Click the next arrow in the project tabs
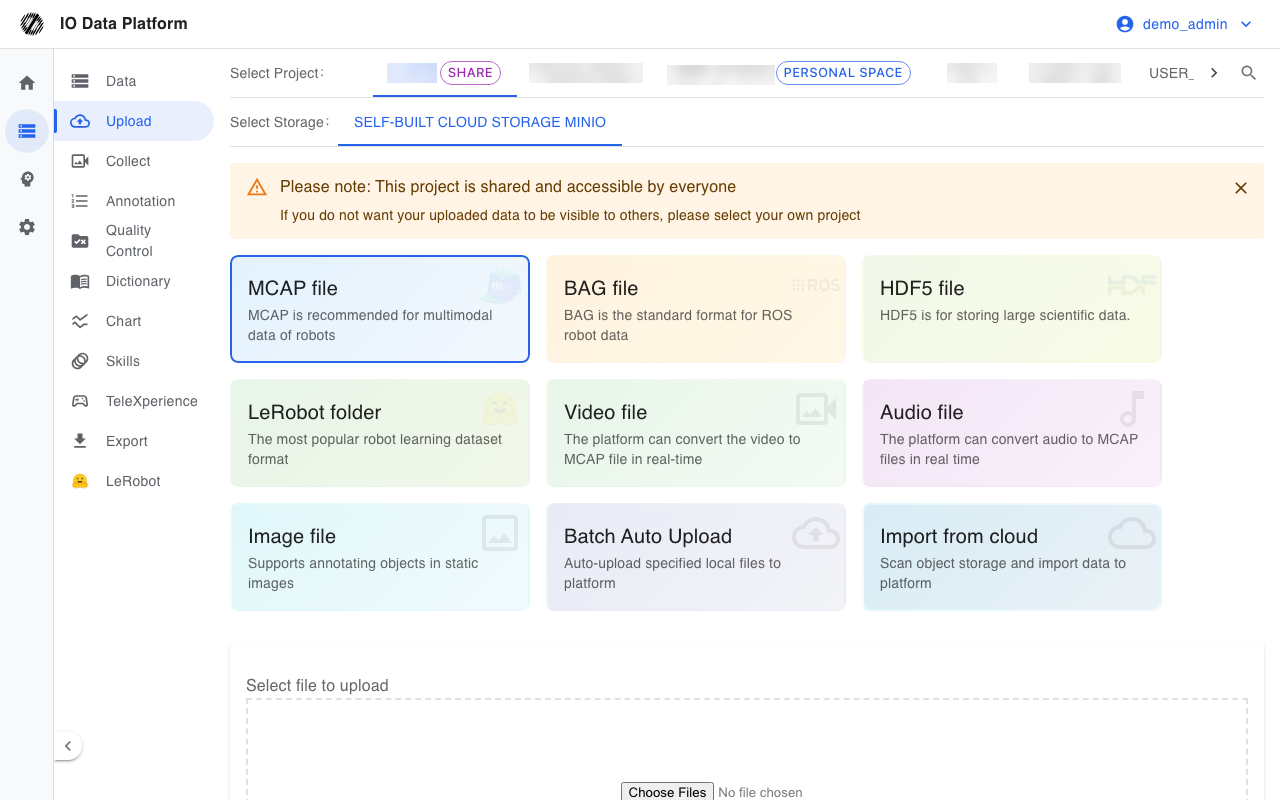The height and width of the screenshot is (800, 1280). [1214, 73]
